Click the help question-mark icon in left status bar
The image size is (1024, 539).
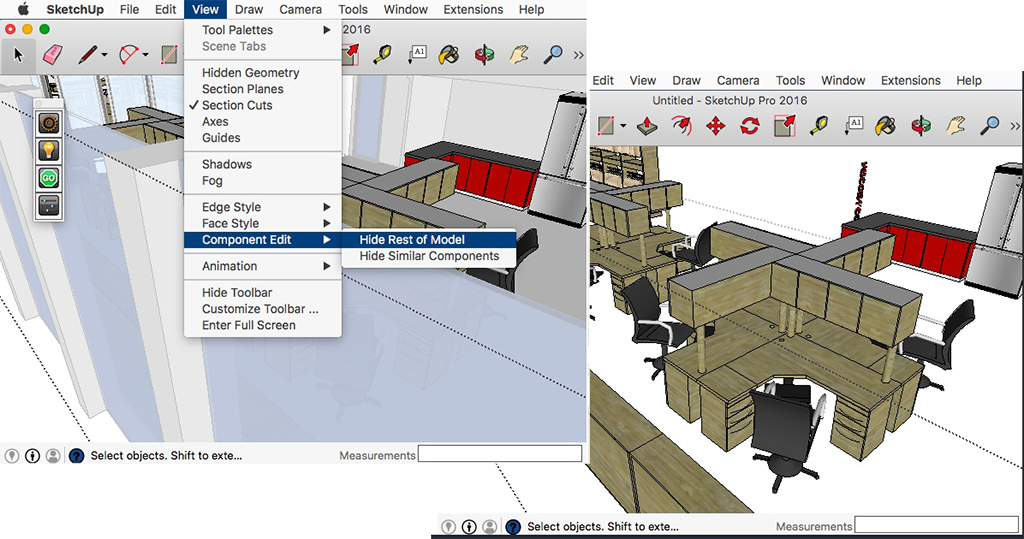tap(76, 455)
